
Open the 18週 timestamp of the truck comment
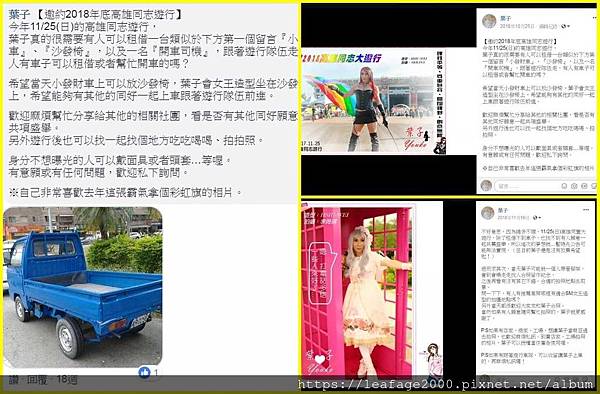(67, 379)
